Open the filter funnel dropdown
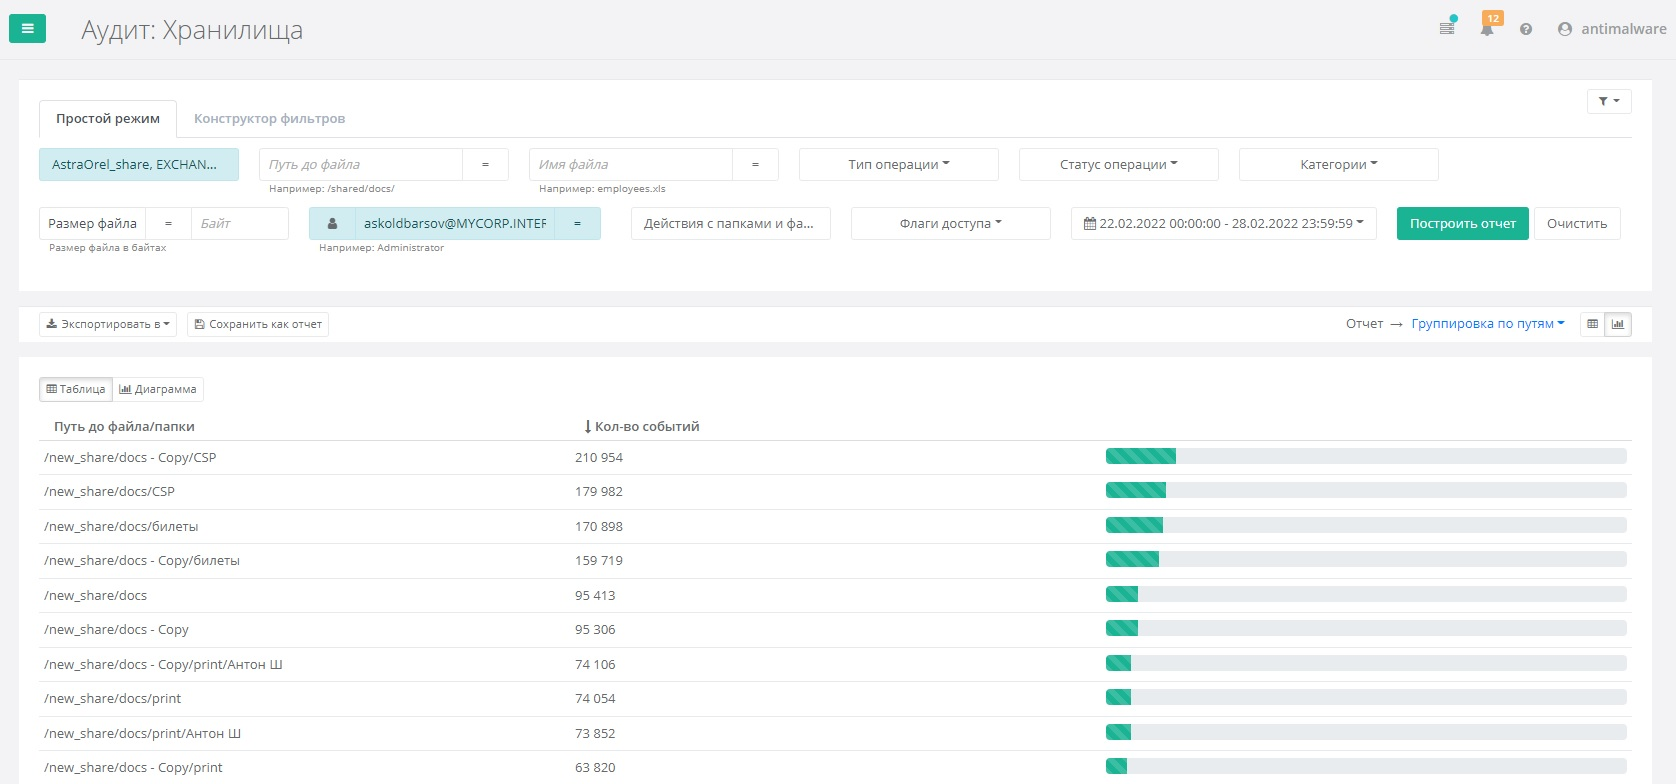Viewport: 1676px width, 784px height. pyautogui.click(x=1608, y=101)
